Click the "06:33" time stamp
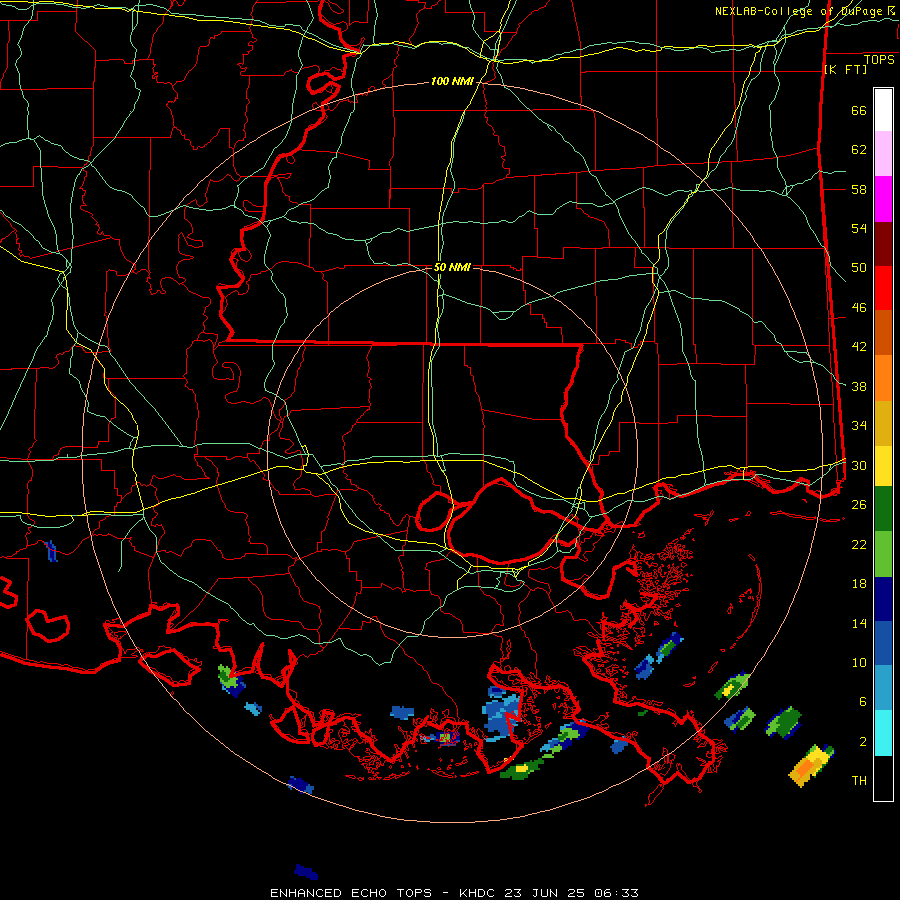The image size is (900, 900). [616, 893]
